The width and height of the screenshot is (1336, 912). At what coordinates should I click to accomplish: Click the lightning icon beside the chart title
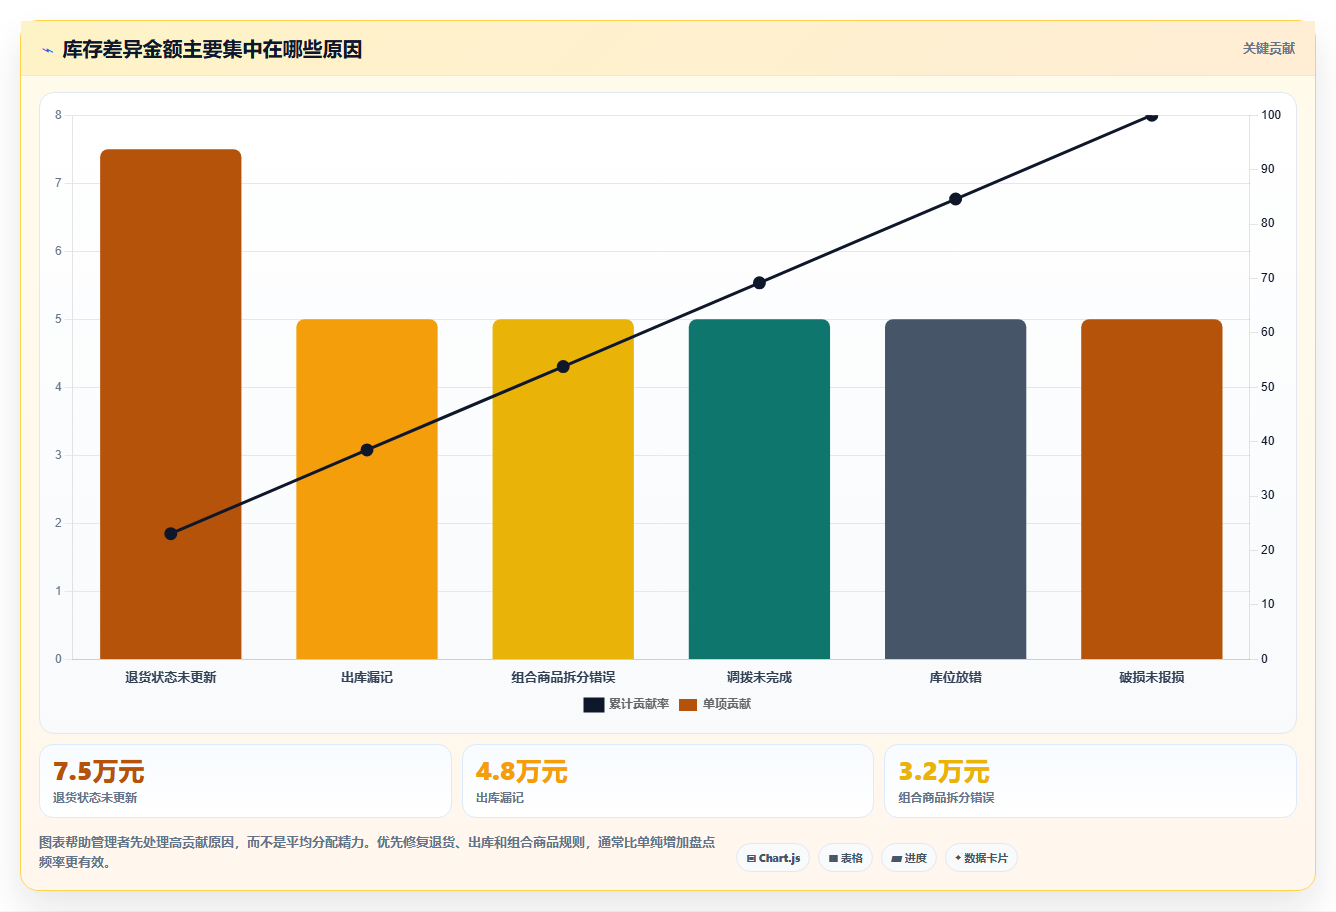47,50
